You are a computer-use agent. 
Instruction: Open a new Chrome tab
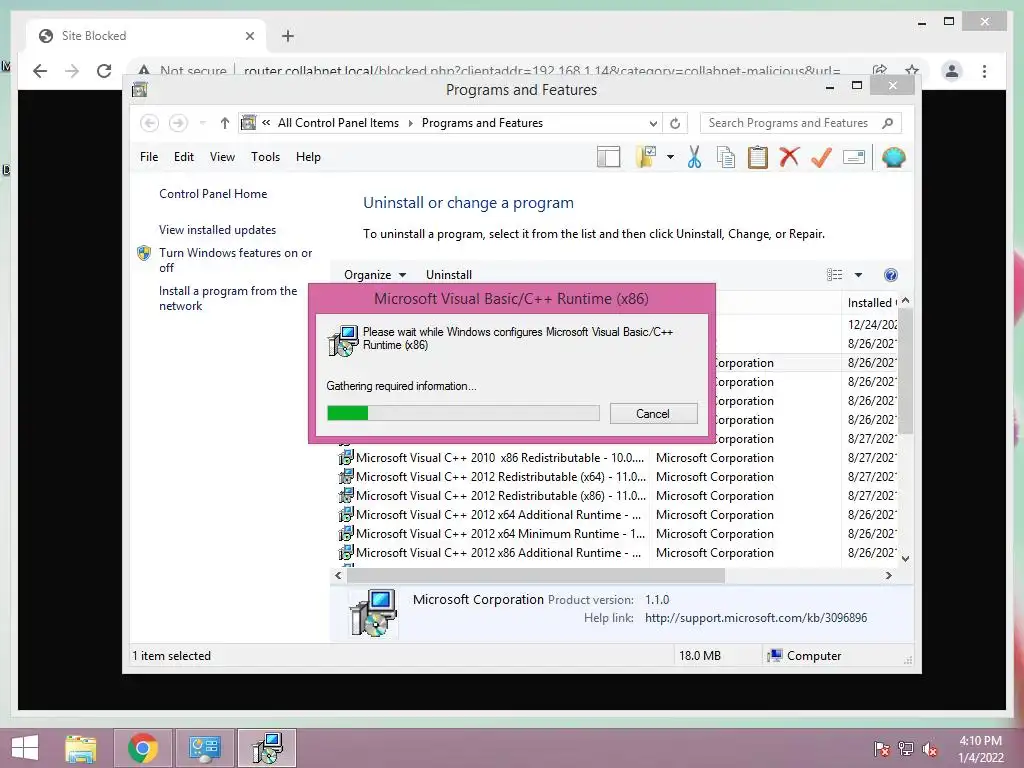pyautogui.click(x=288, y=36)
